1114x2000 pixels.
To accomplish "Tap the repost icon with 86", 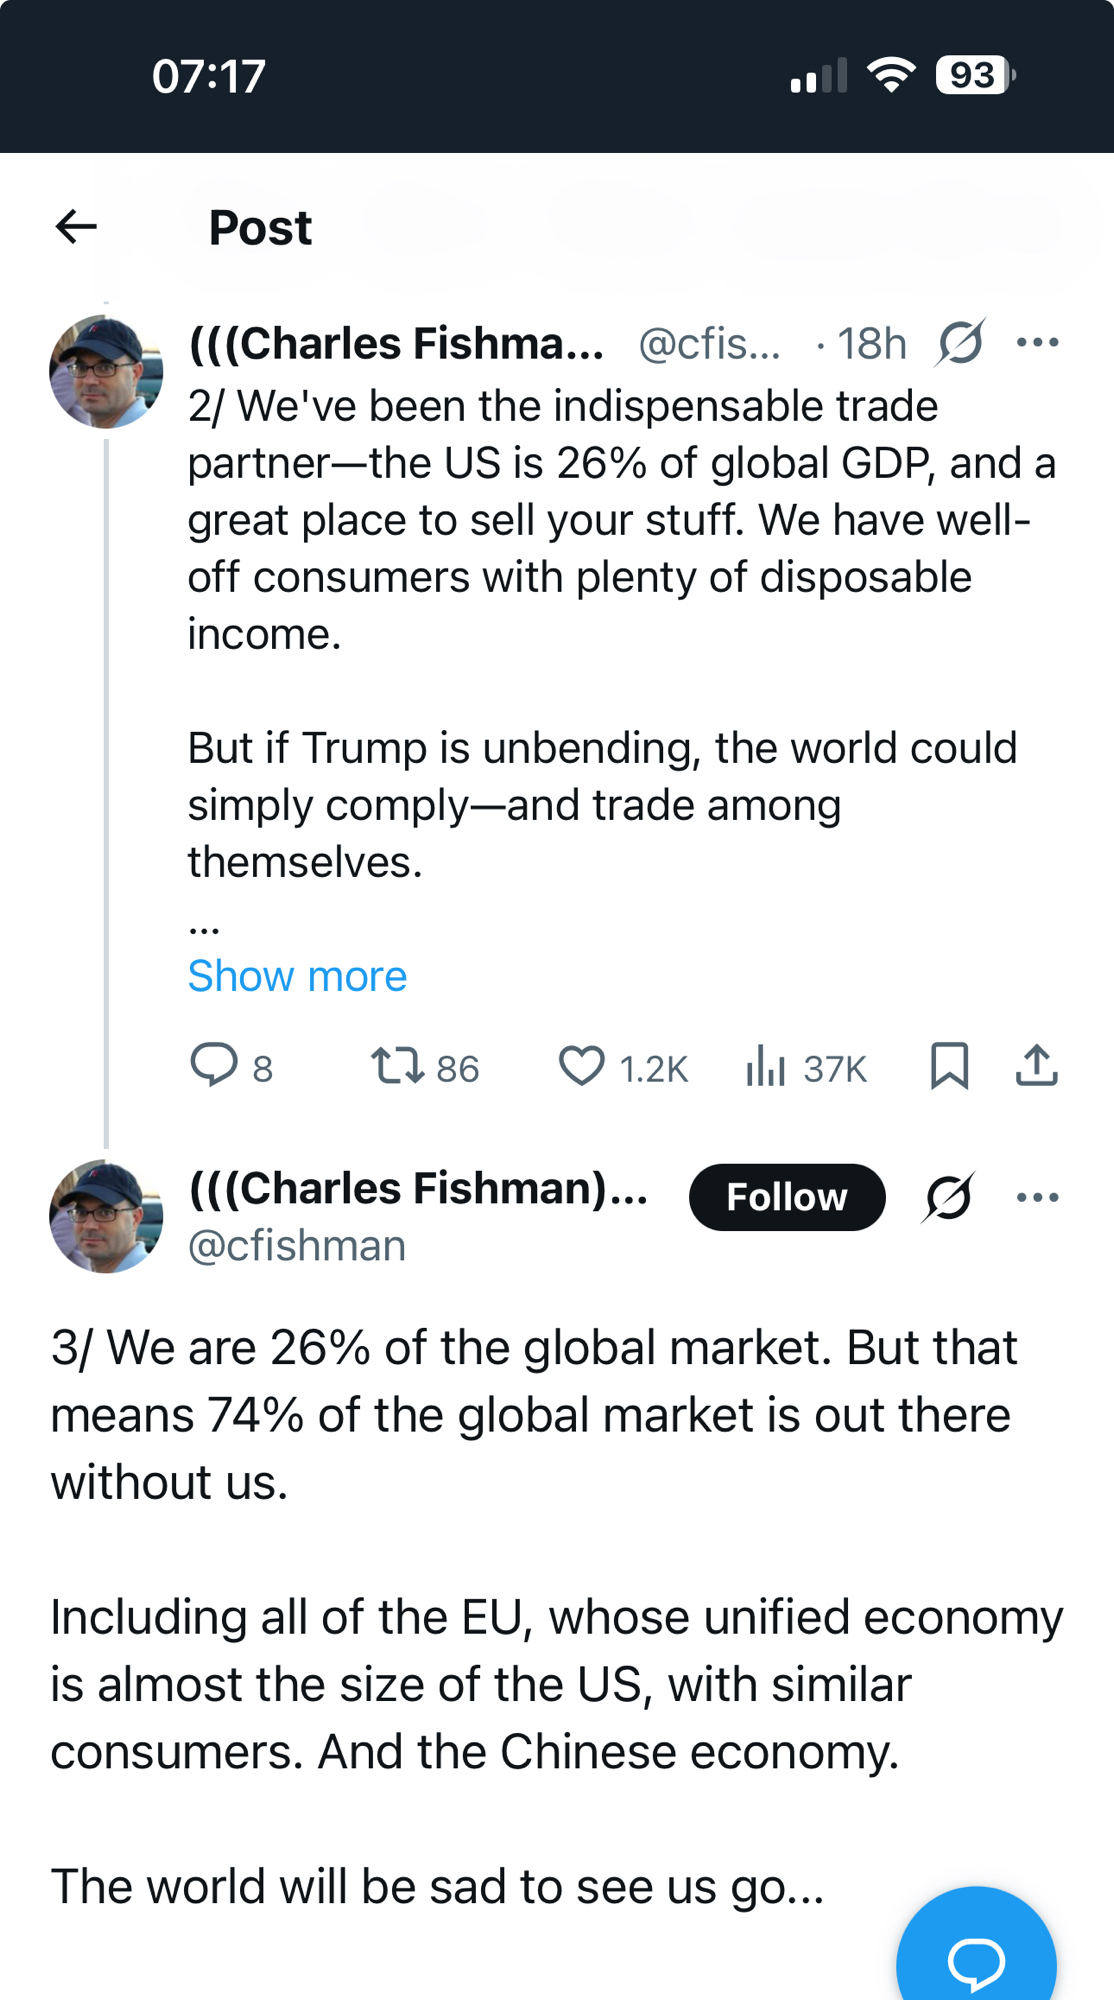I will pos(398,1065).
